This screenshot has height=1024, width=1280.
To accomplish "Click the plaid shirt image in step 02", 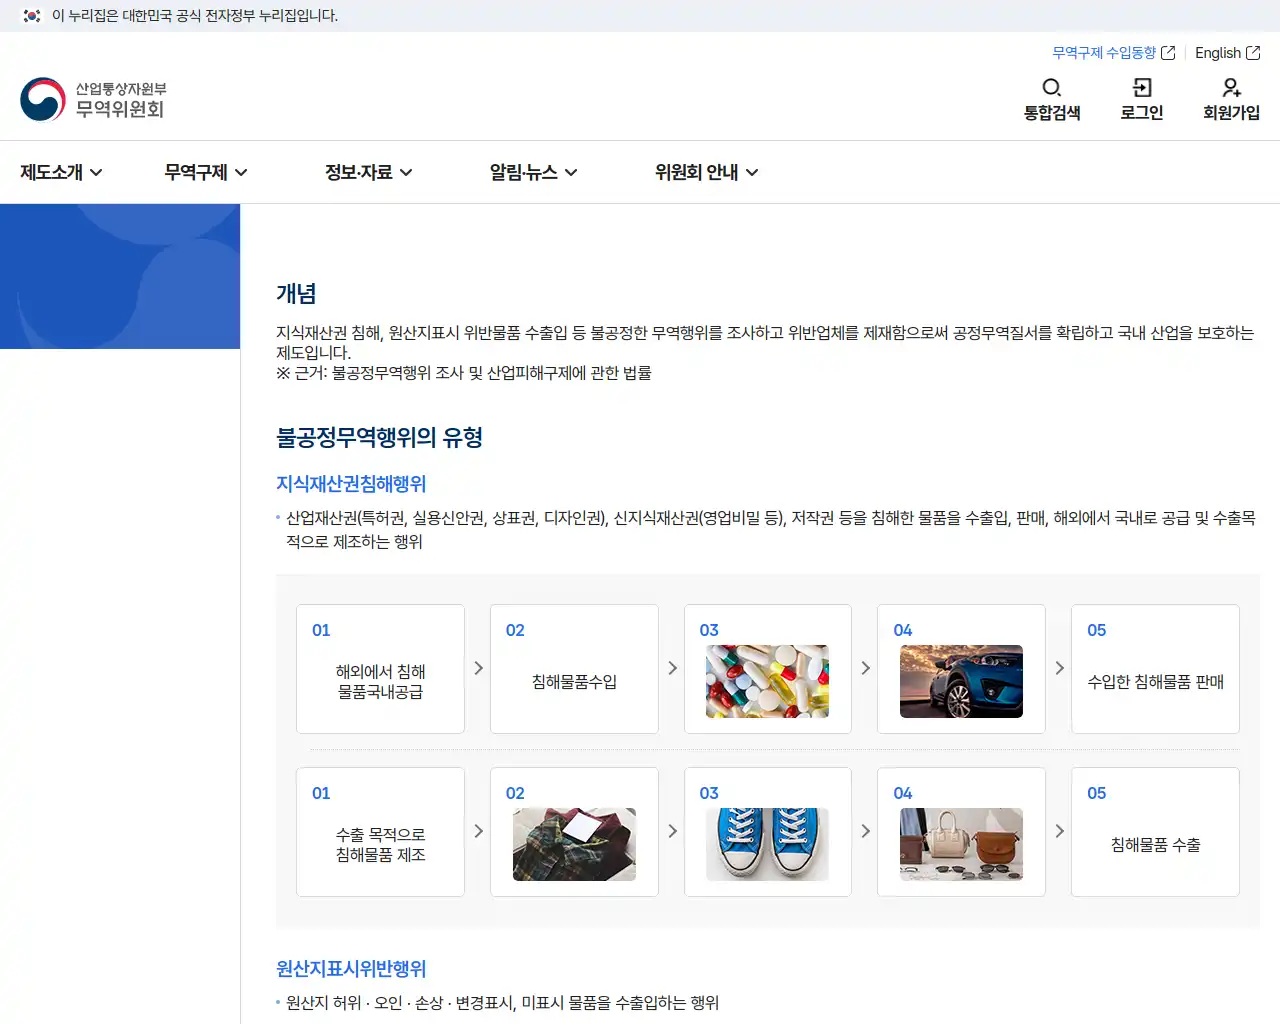I will coord(574,844).
